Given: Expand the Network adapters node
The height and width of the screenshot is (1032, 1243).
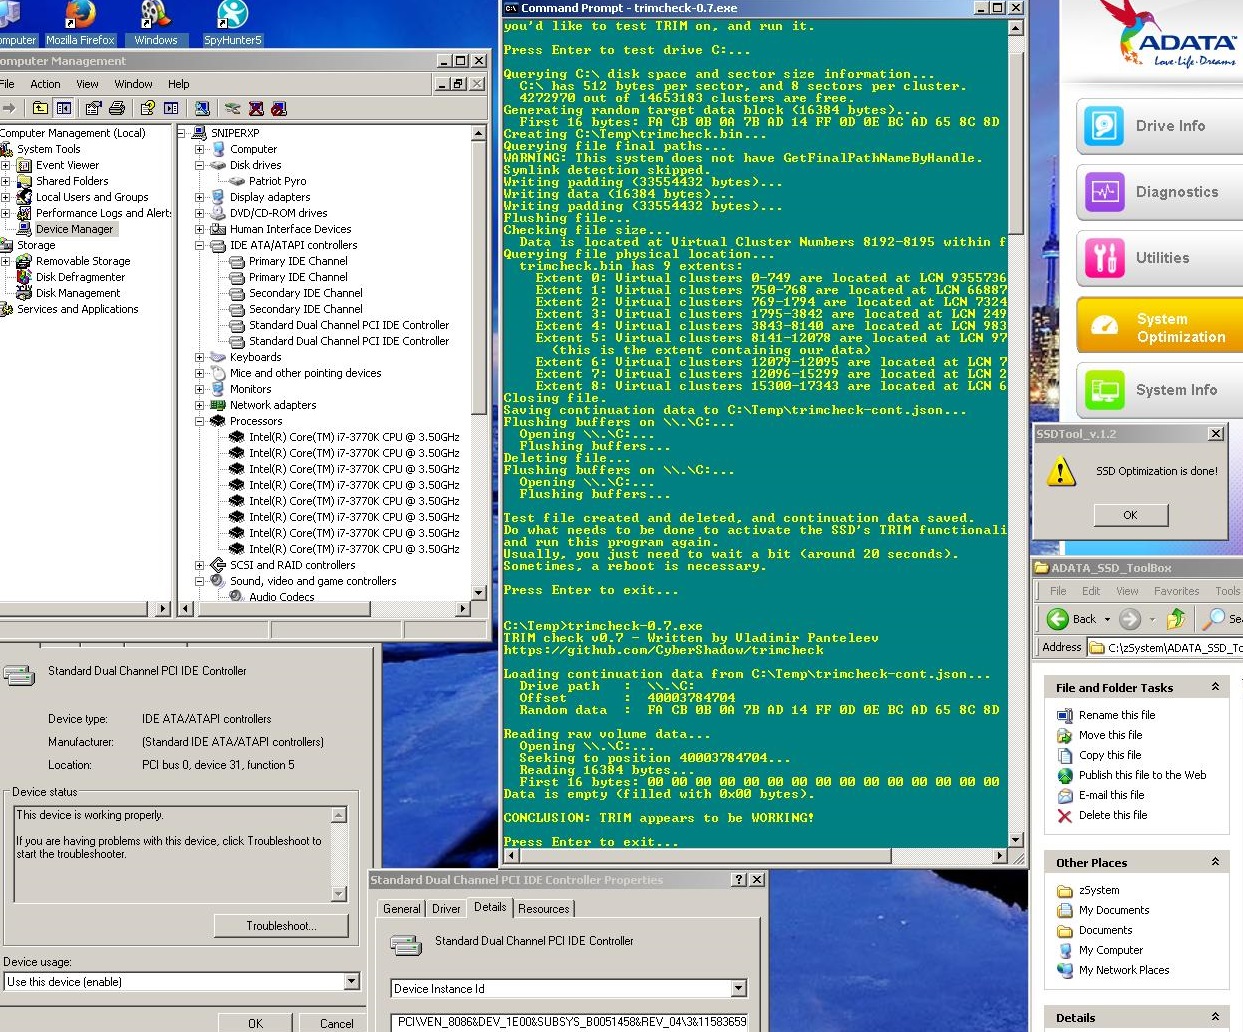Looking at the screenshot, I should 200,405.
